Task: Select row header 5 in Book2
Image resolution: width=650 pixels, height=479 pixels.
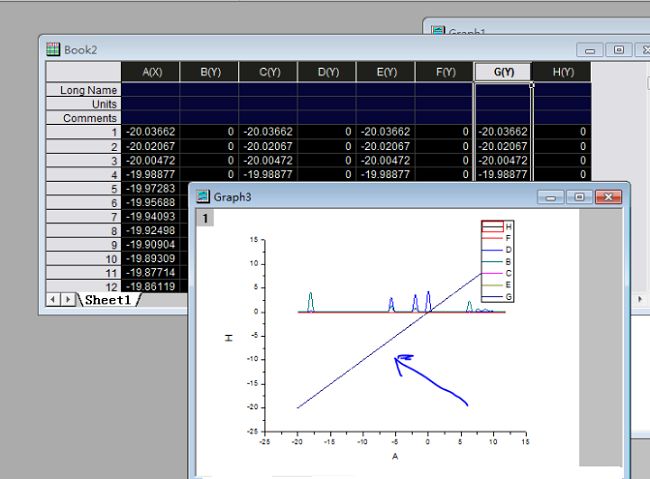Action: pyautogui.click(x=83, y=189)
